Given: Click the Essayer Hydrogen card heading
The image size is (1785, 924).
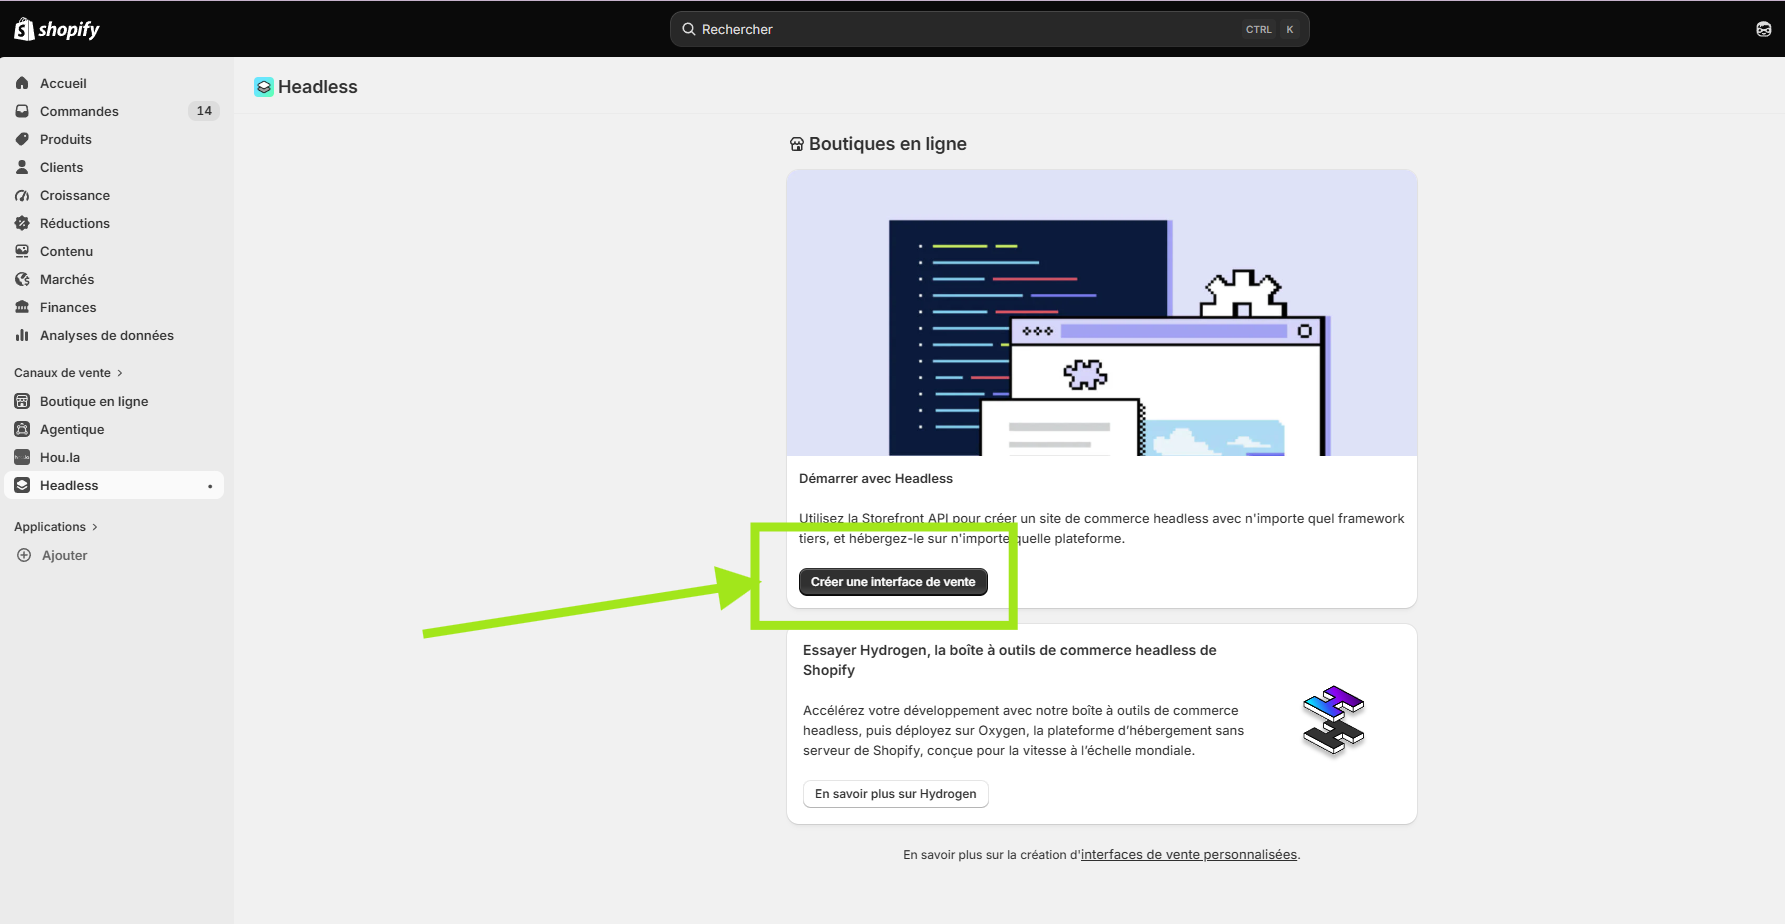Looking at the screenshot, I should click(1010, 660).
